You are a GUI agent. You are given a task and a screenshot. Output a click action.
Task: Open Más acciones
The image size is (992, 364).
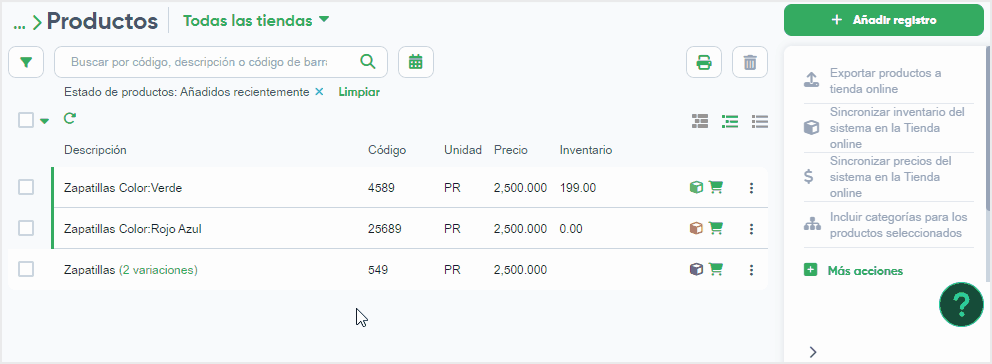865,271
